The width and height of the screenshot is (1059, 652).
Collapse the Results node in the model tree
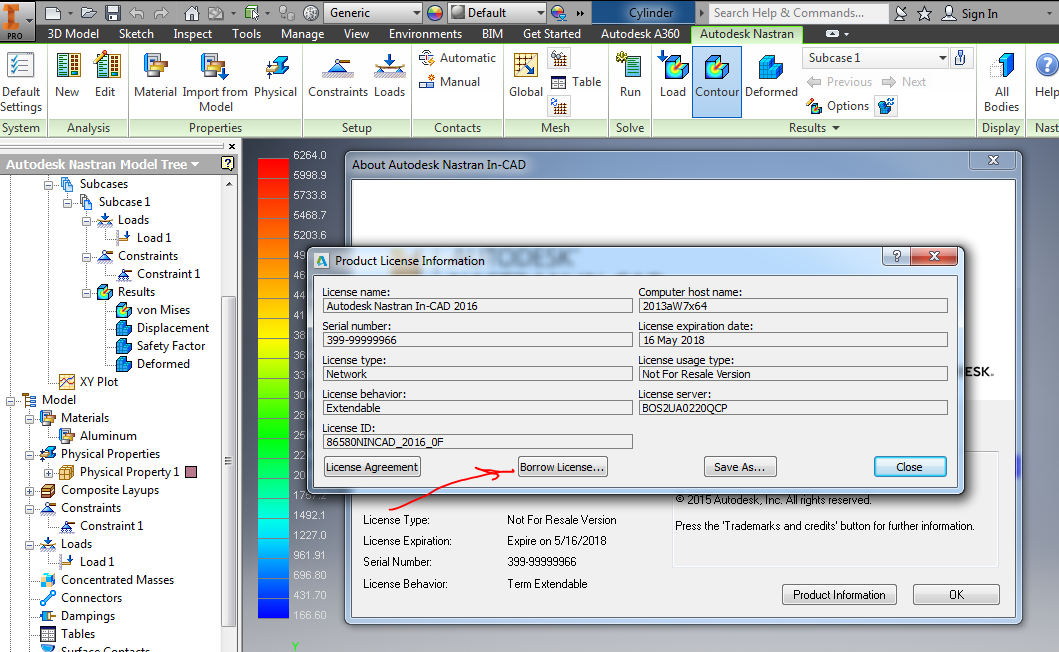click(x=88, y=291)
